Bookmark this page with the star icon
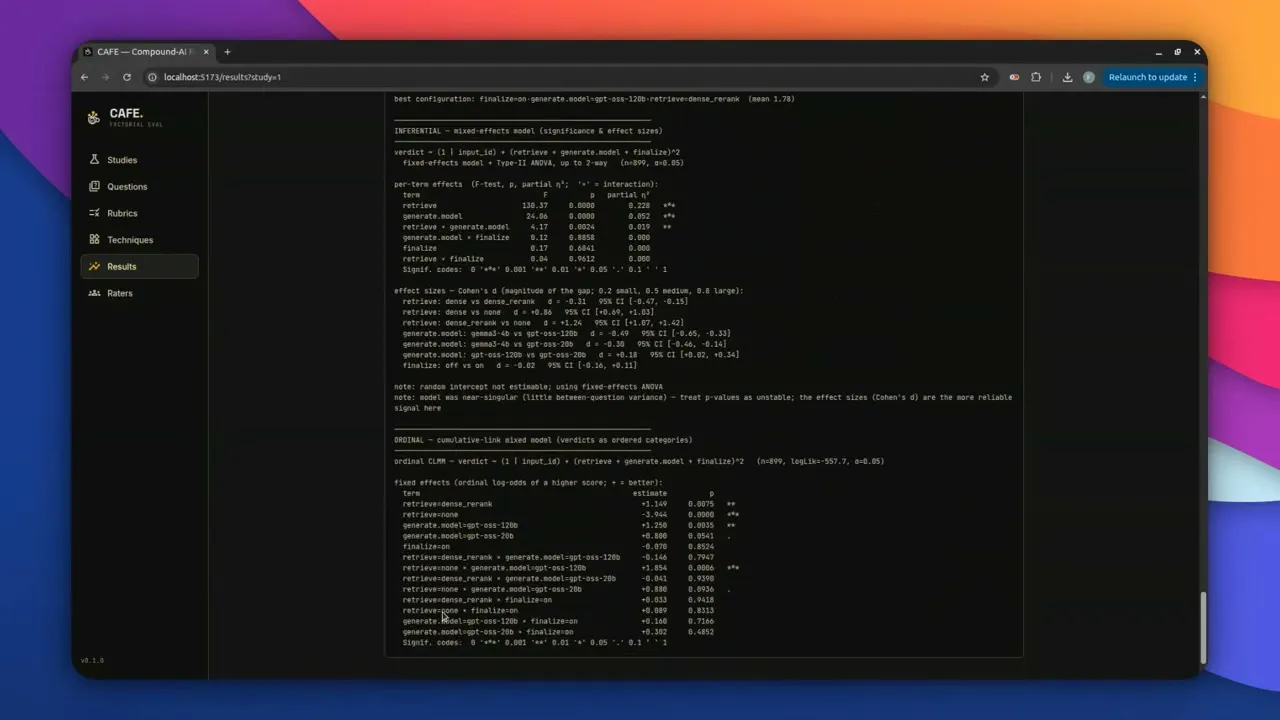 985,77
